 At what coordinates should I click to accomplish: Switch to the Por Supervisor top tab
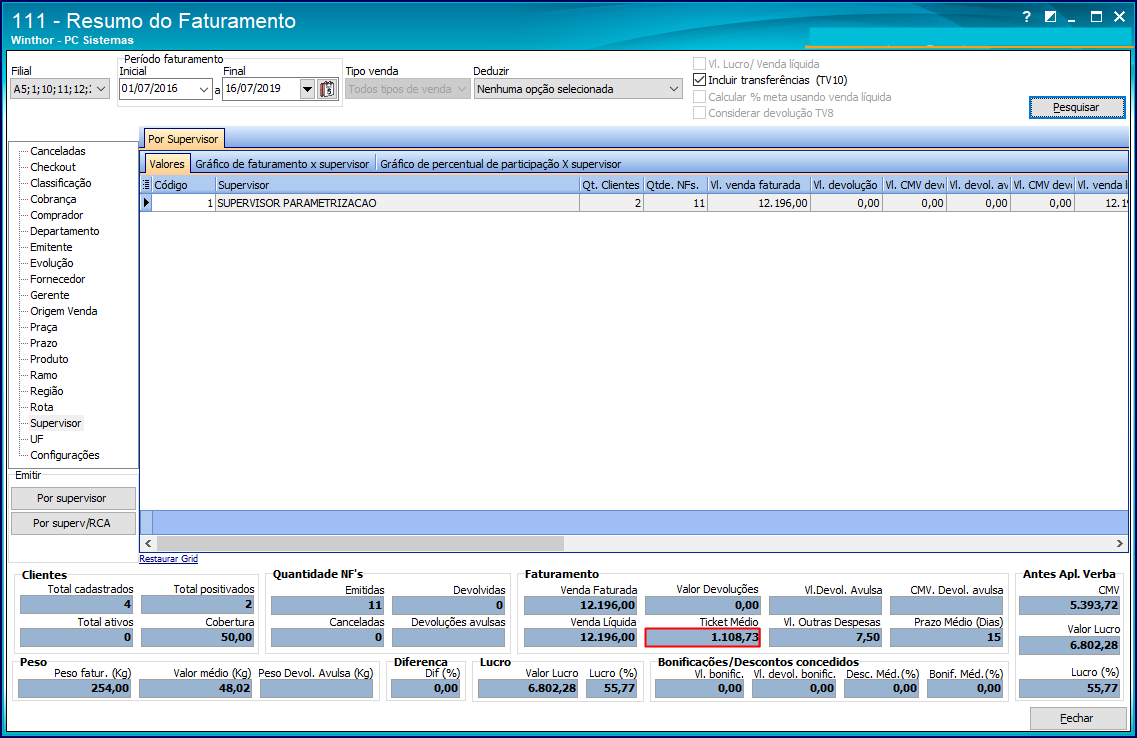183,138
